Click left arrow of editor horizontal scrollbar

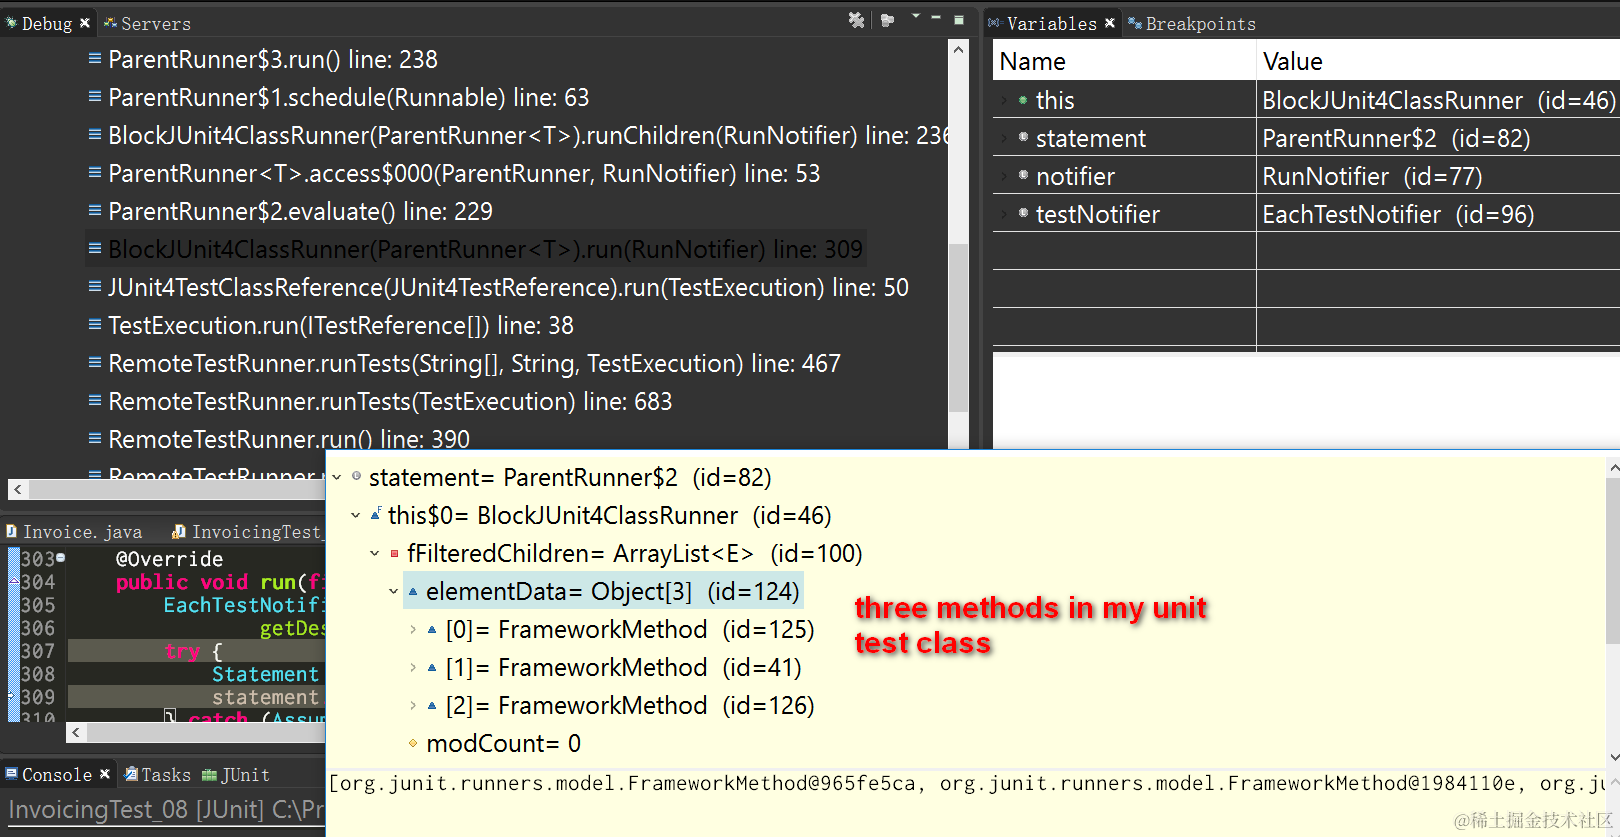pyautogui.click(x=76, y=732)
